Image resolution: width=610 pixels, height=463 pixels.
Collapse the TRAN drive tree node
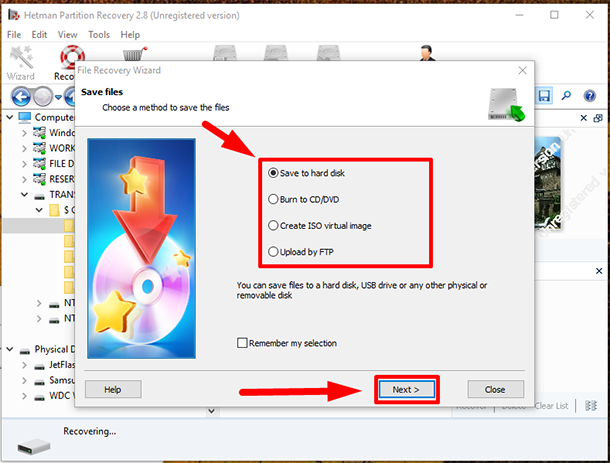[x=24, y=195]
